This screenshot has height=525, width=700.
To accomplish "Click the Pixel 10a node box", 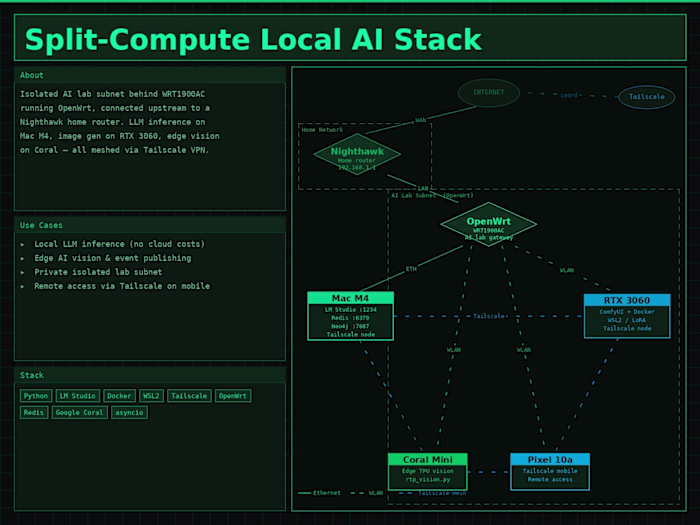I will pos(550,472).
